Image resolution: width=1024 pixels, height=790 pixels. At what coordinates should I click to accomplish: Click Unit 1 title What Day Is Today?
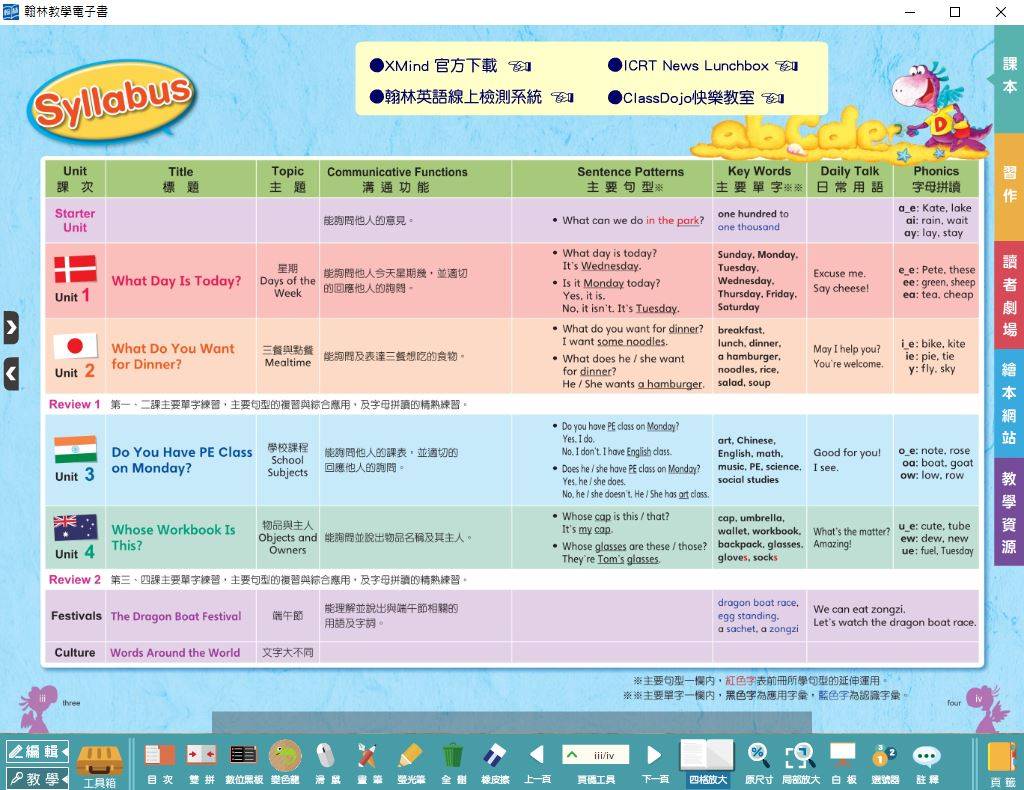(x=176, y=281)
